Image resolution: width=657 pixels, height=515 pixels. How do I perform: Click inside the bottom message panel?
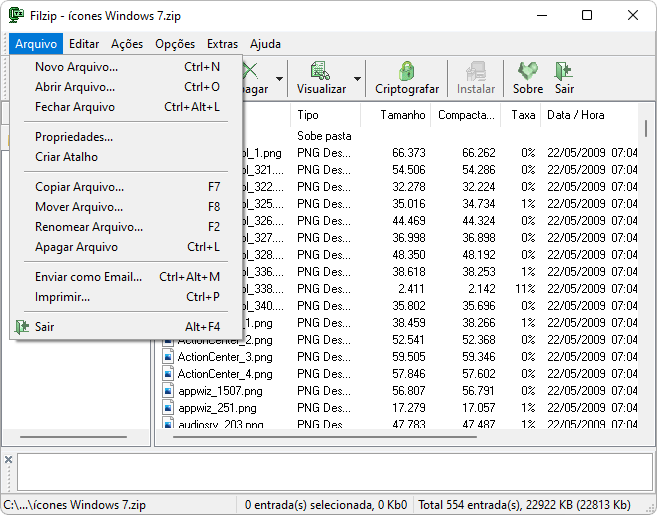click(334, 472)
